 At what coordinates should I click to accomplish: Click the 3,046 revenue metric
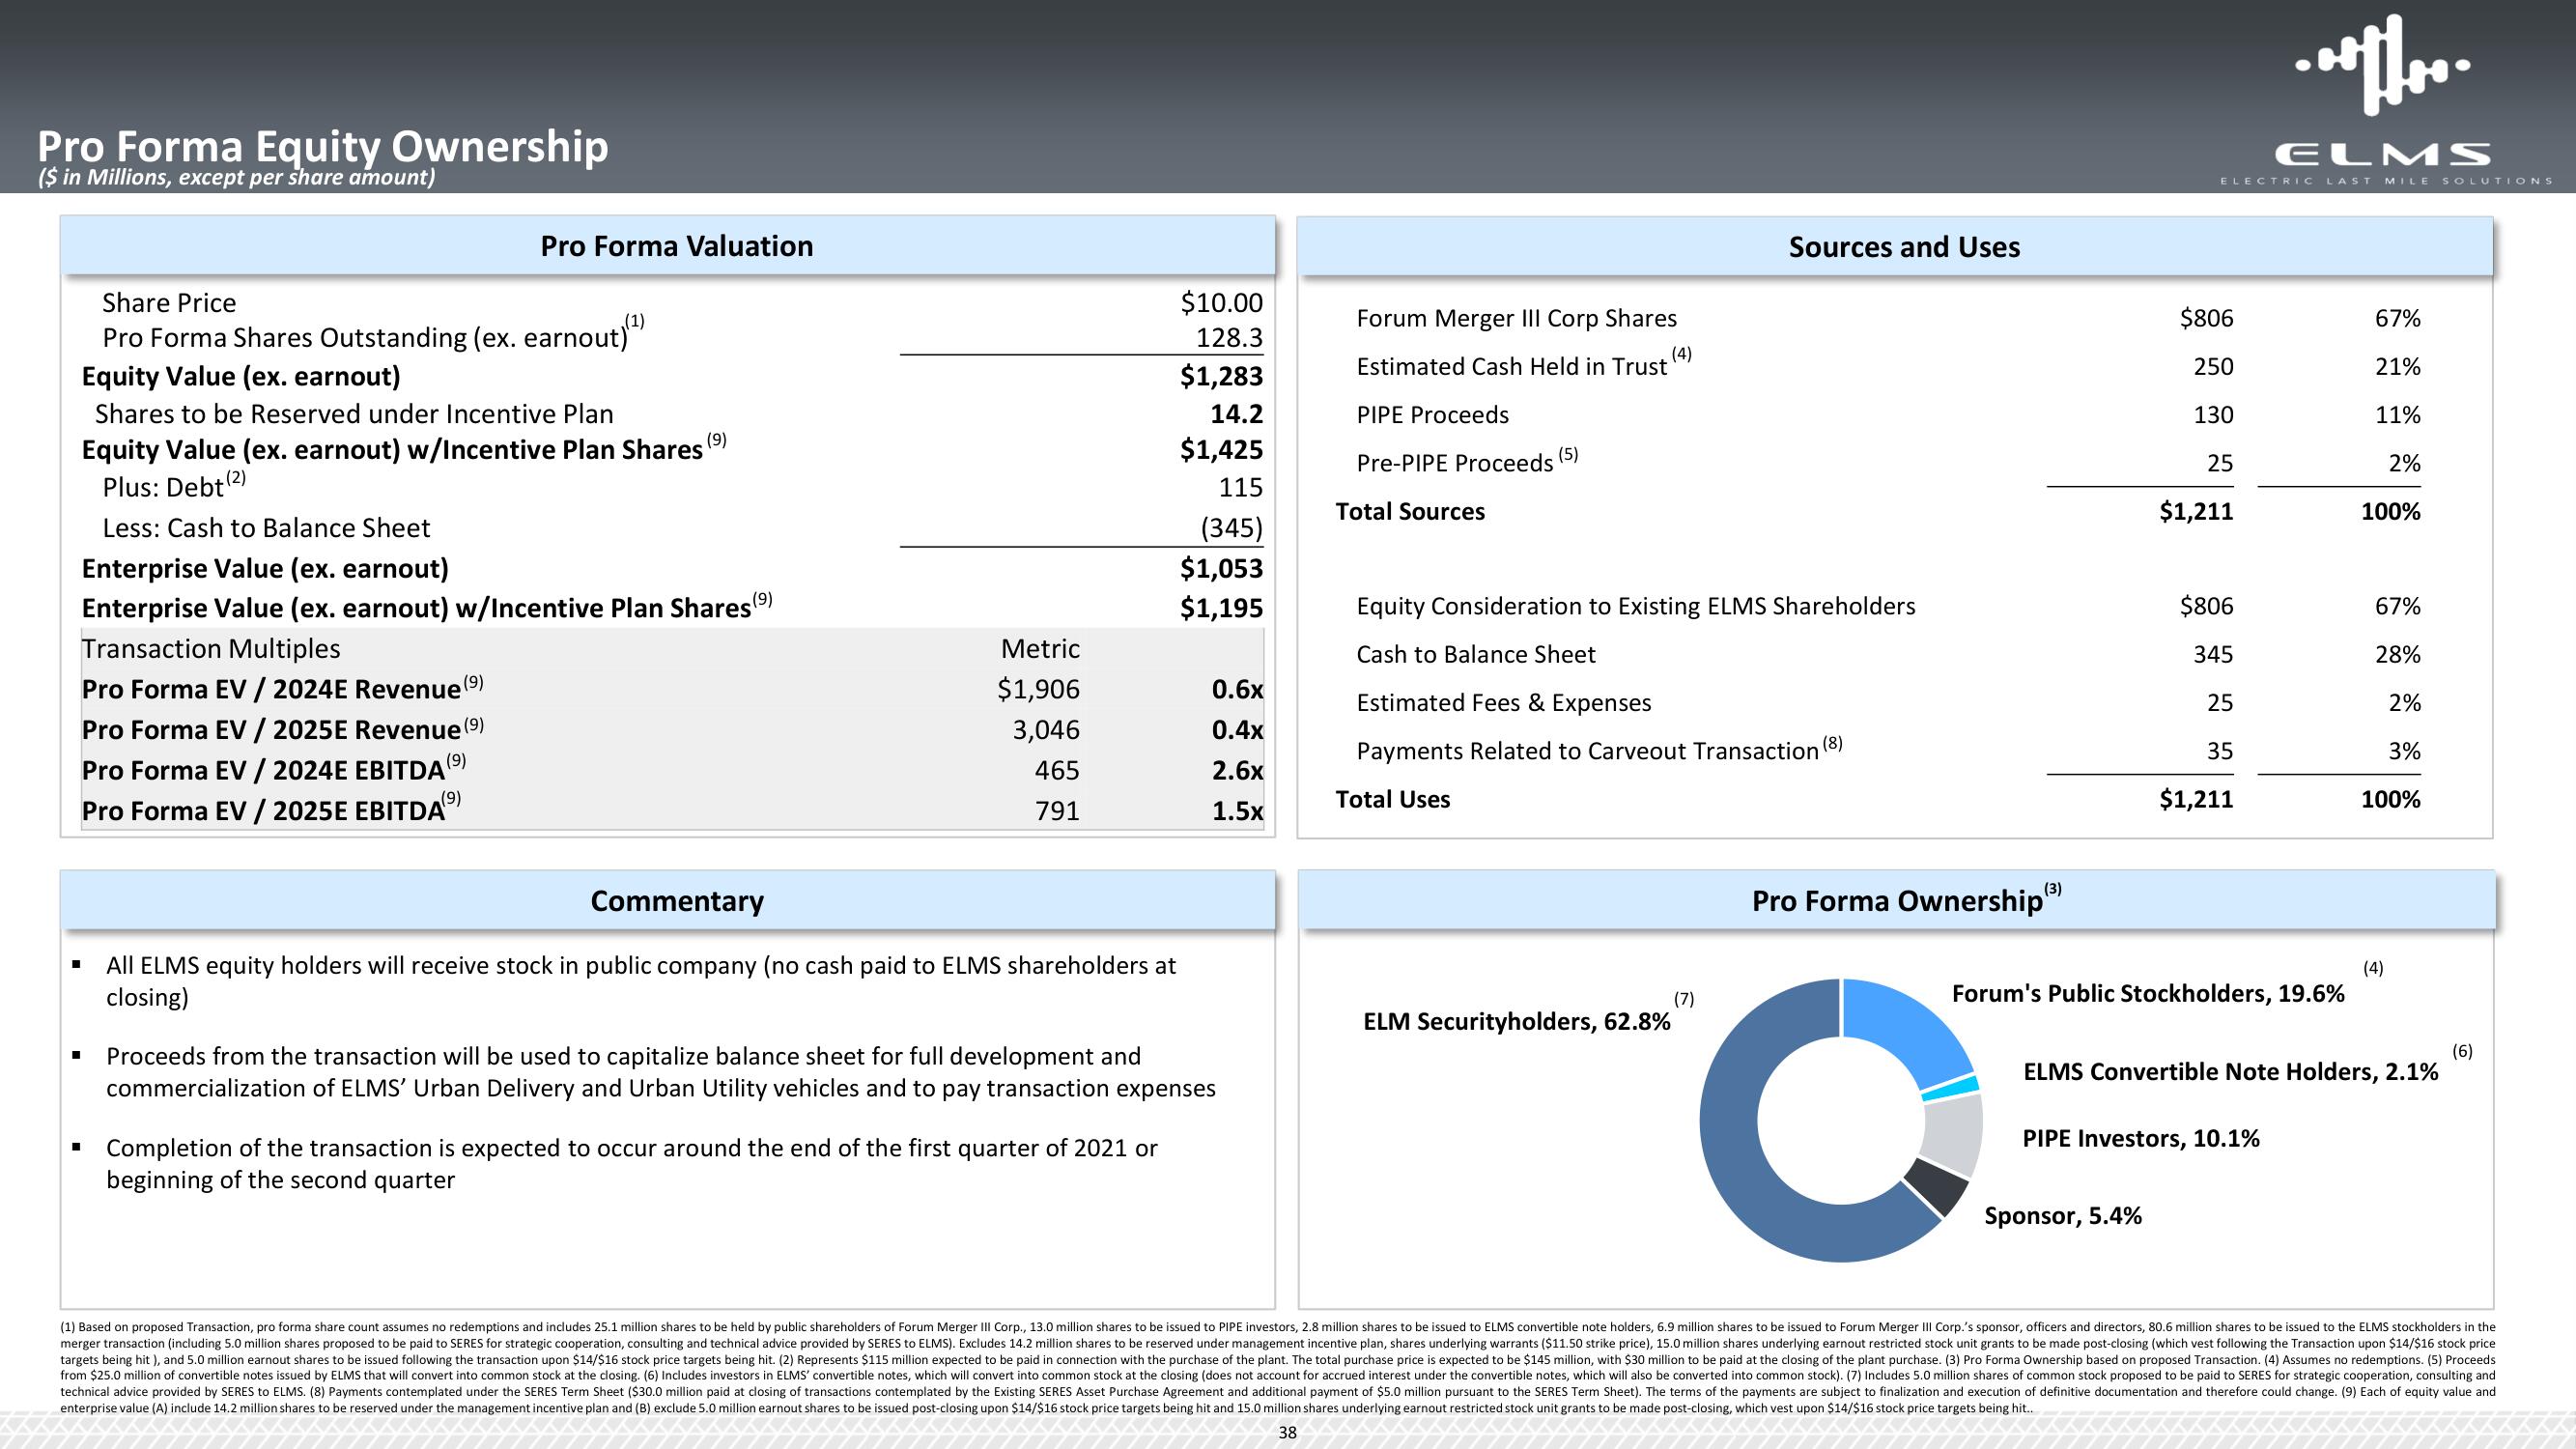[1046, 730]
